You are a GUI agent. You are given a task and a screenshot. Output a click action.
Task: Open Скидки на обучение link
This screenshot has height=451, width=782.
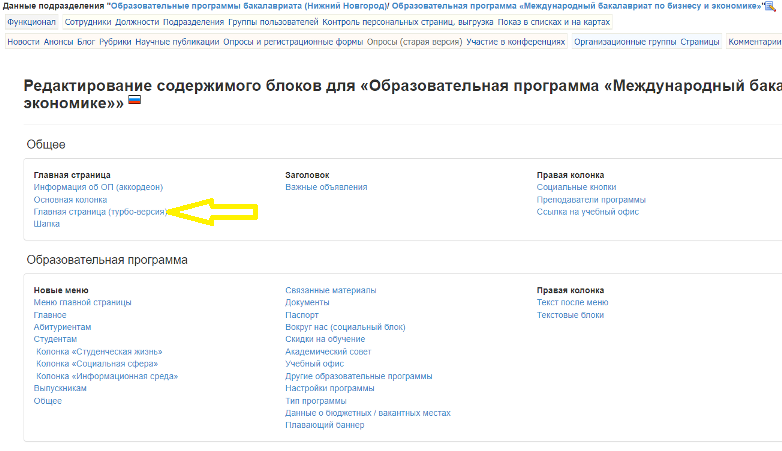(x=325, y=339)
